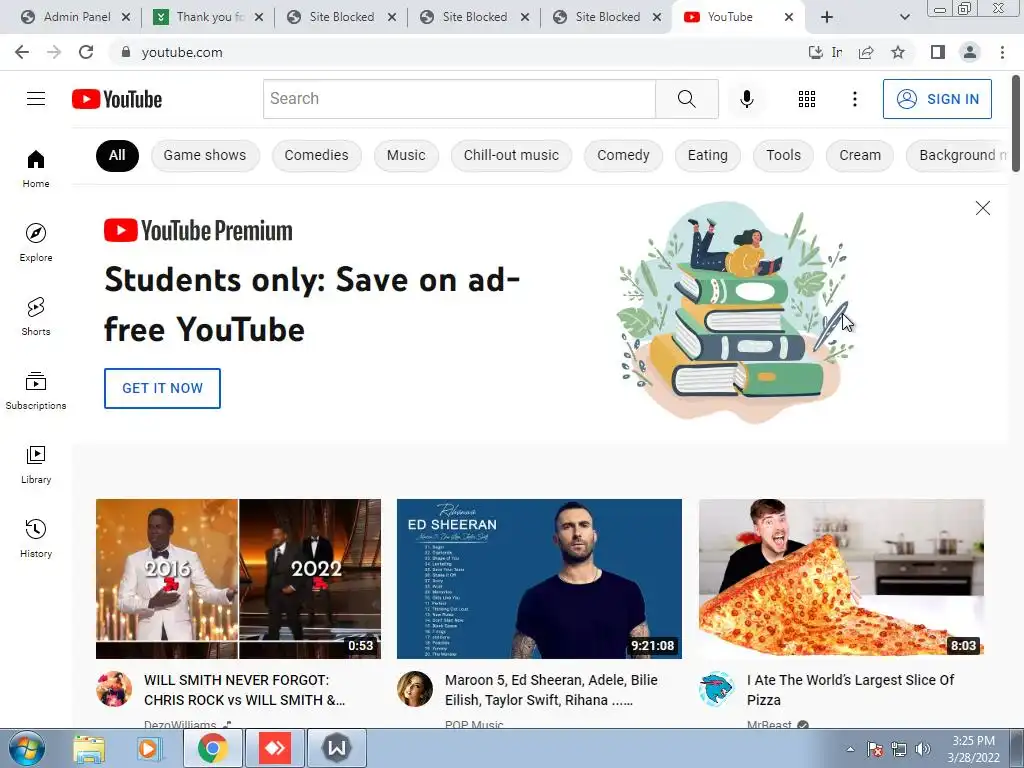Click the SIGN IN button
Screen dimensions: 1024x768
(x=937, y=99)
